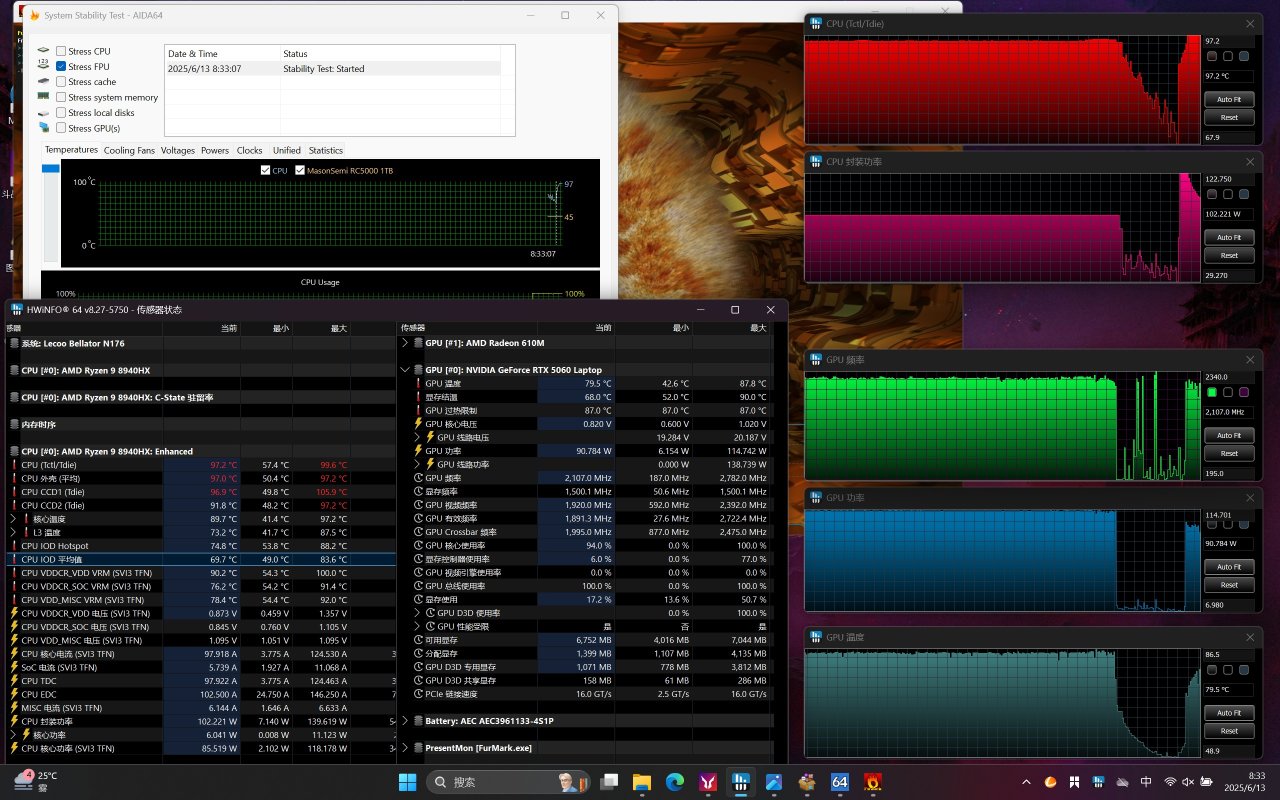Launch Microsoft Edge from the taskbar
The width and height of the screenshot is (1280, 800).
click(674, 782)
